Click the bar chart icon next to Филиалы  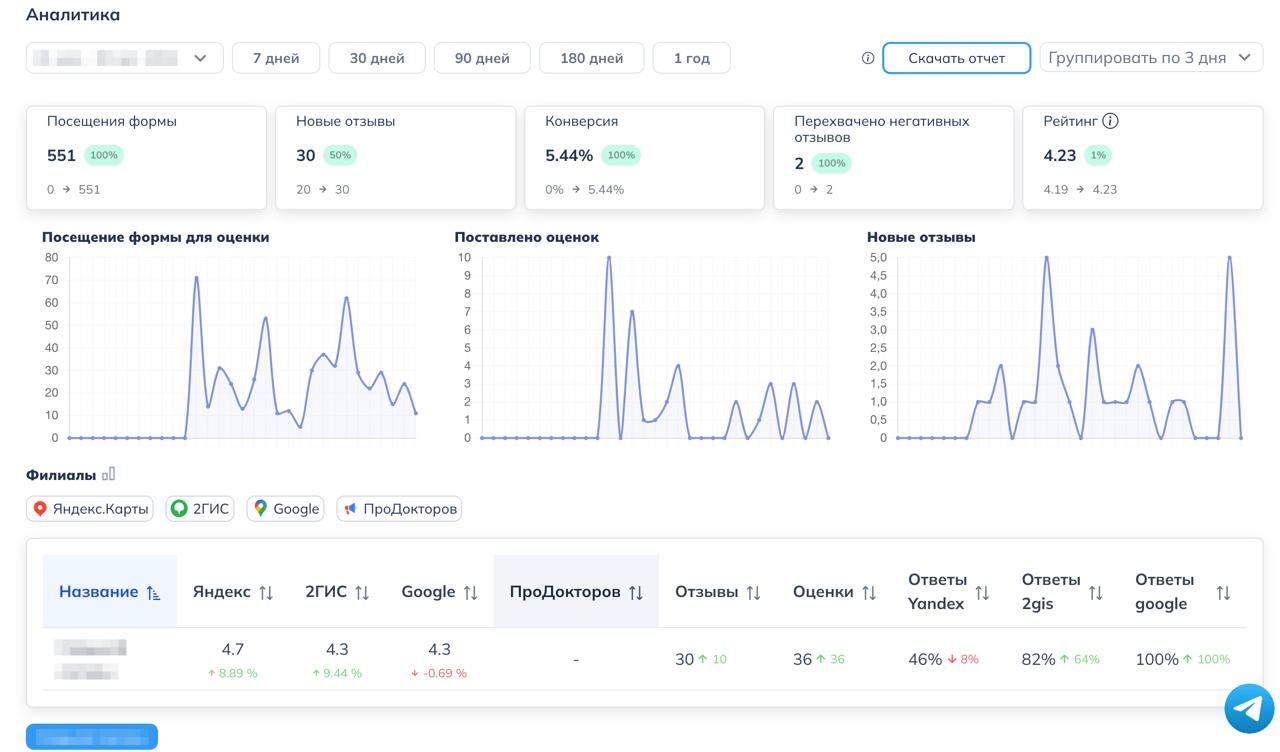(109, 474)
